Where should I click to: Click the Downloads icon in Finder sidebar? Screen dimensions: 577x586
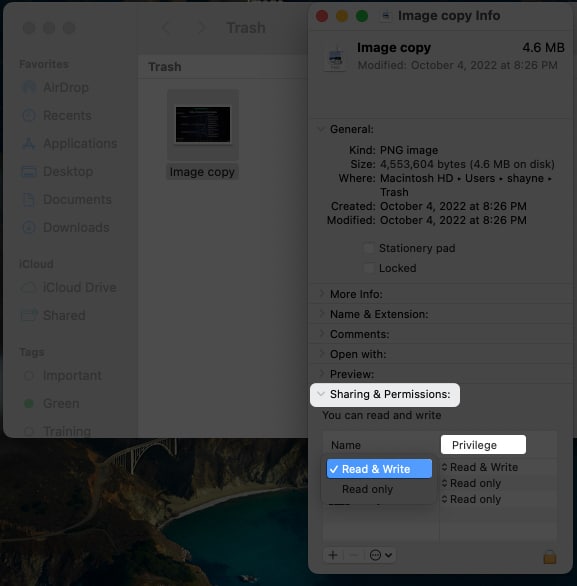[29, 228]
